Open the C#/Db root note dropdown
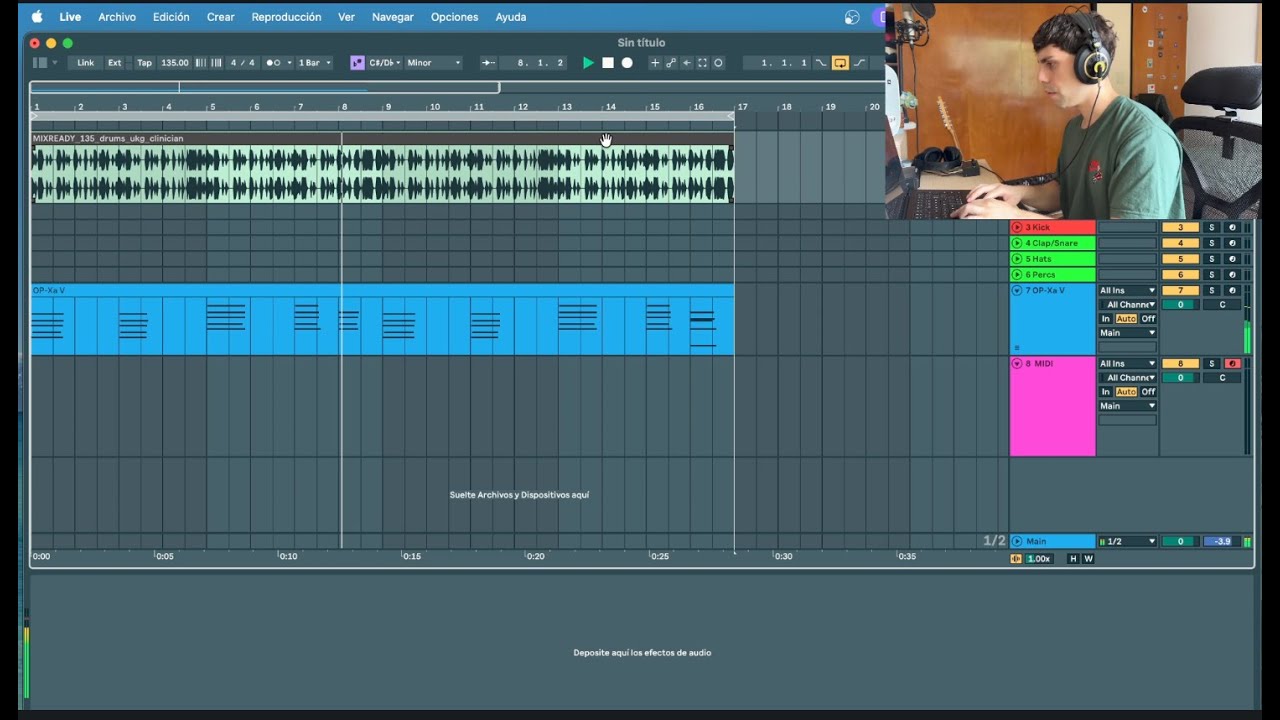The width and height of the screenshot is (1280, 720). [x=385, y=62]
